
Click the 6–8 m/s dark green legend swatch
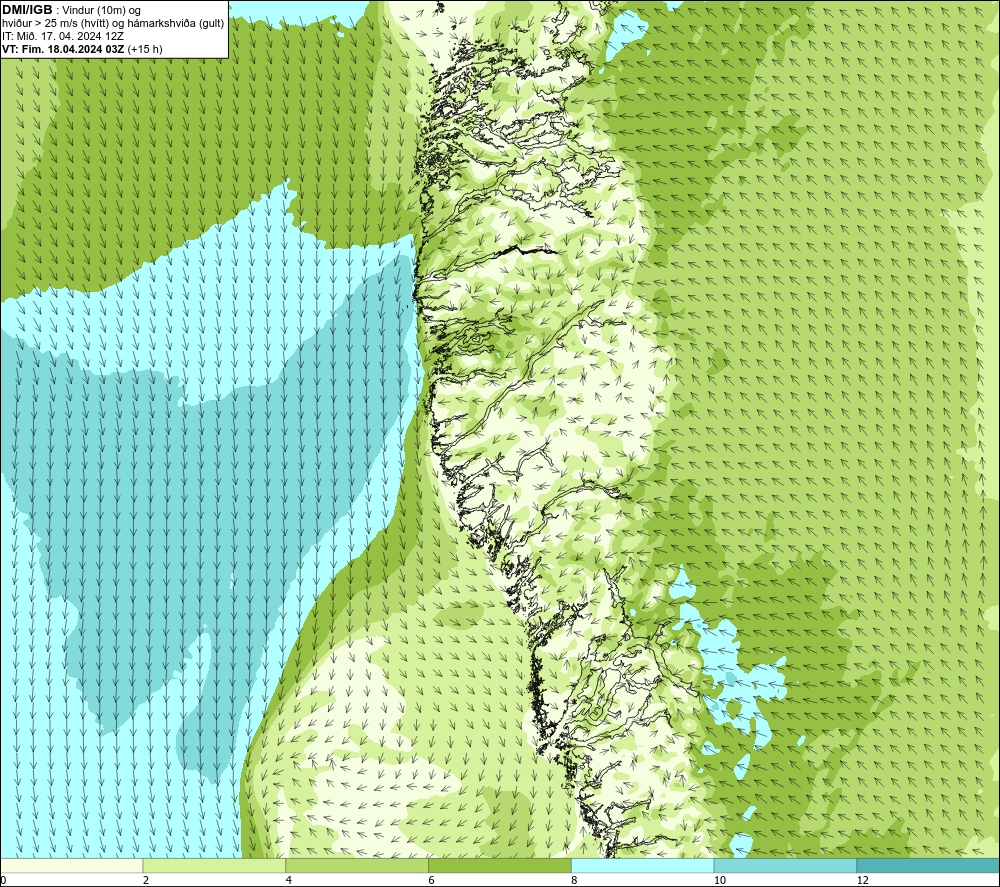(500, 865)
